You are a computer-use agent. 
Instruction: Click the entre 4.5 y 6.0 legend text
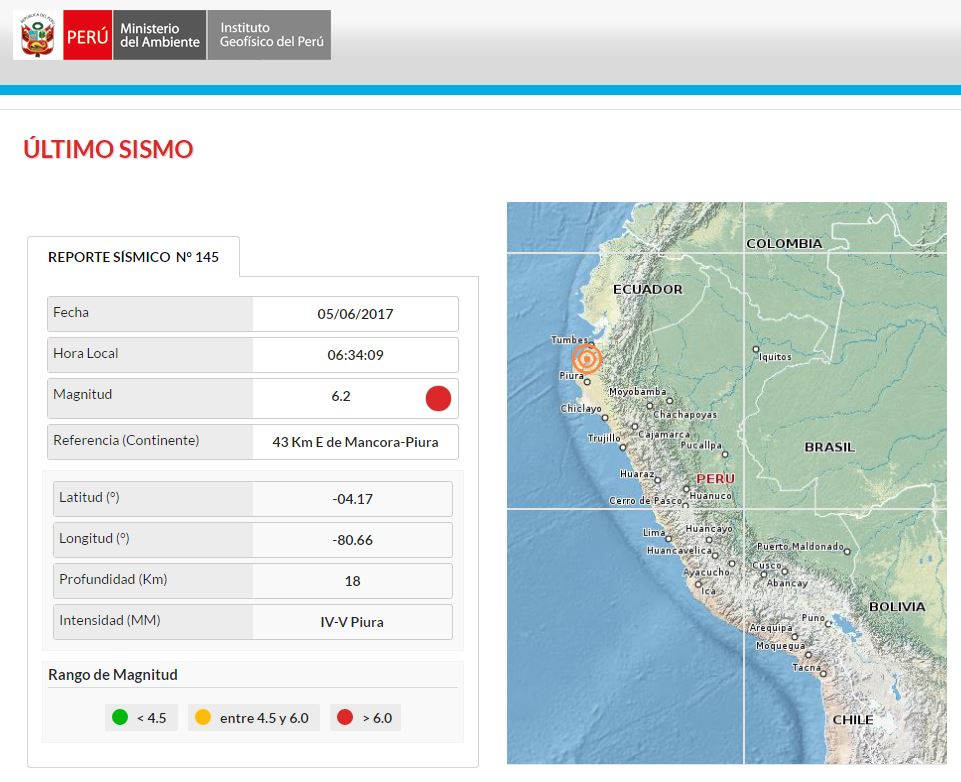(x=264, y=718)
